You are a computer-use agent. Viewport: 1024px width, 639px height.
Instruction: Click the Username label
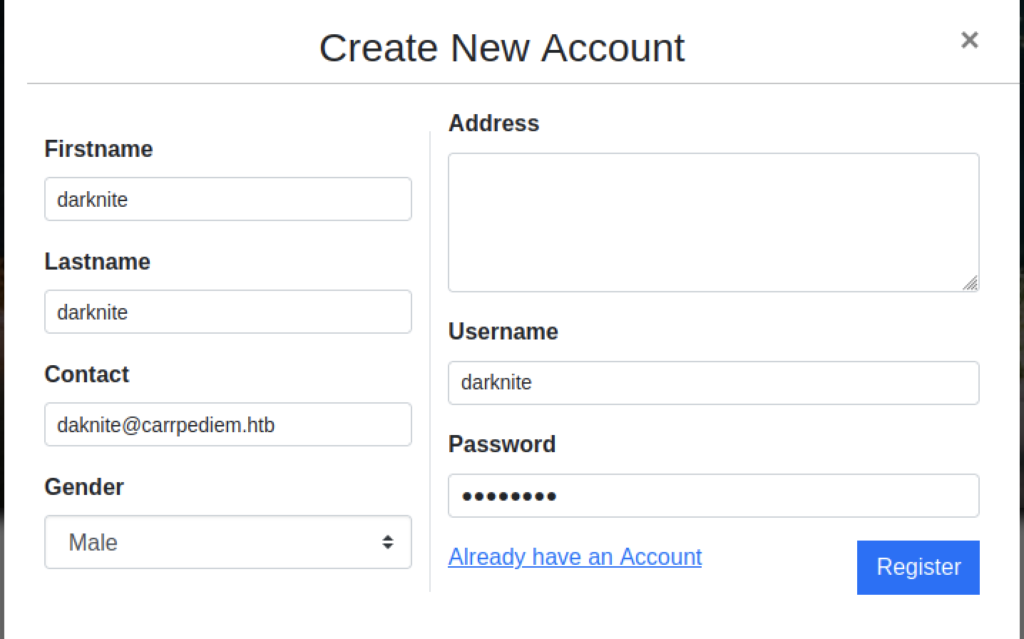point(503,331)
